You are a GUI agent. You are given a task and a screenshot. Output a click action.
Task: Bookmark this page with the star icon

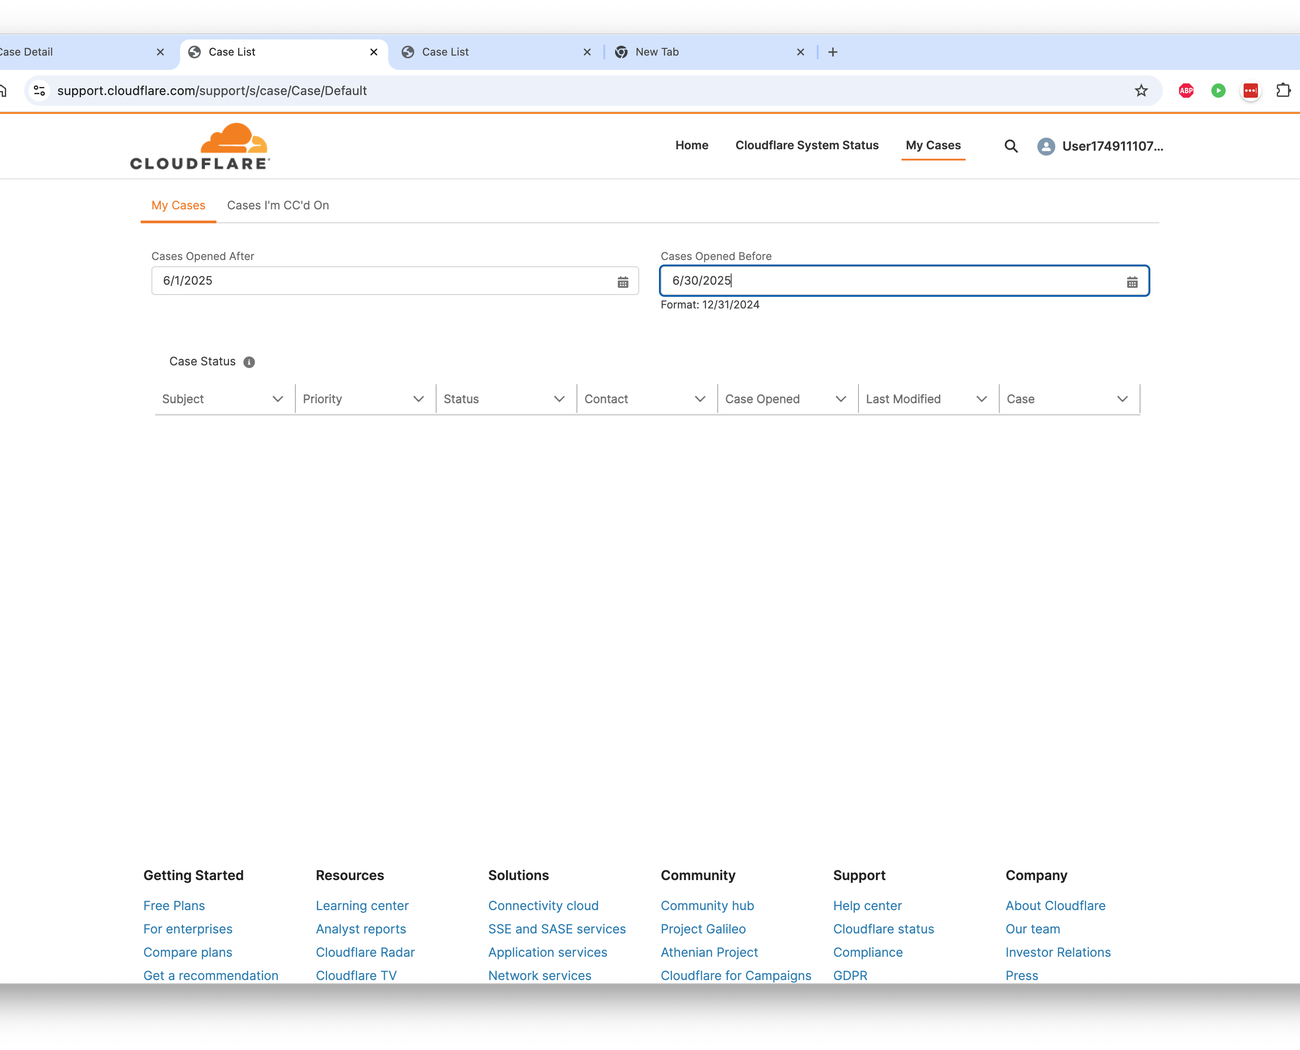(x=1141, y=91)
